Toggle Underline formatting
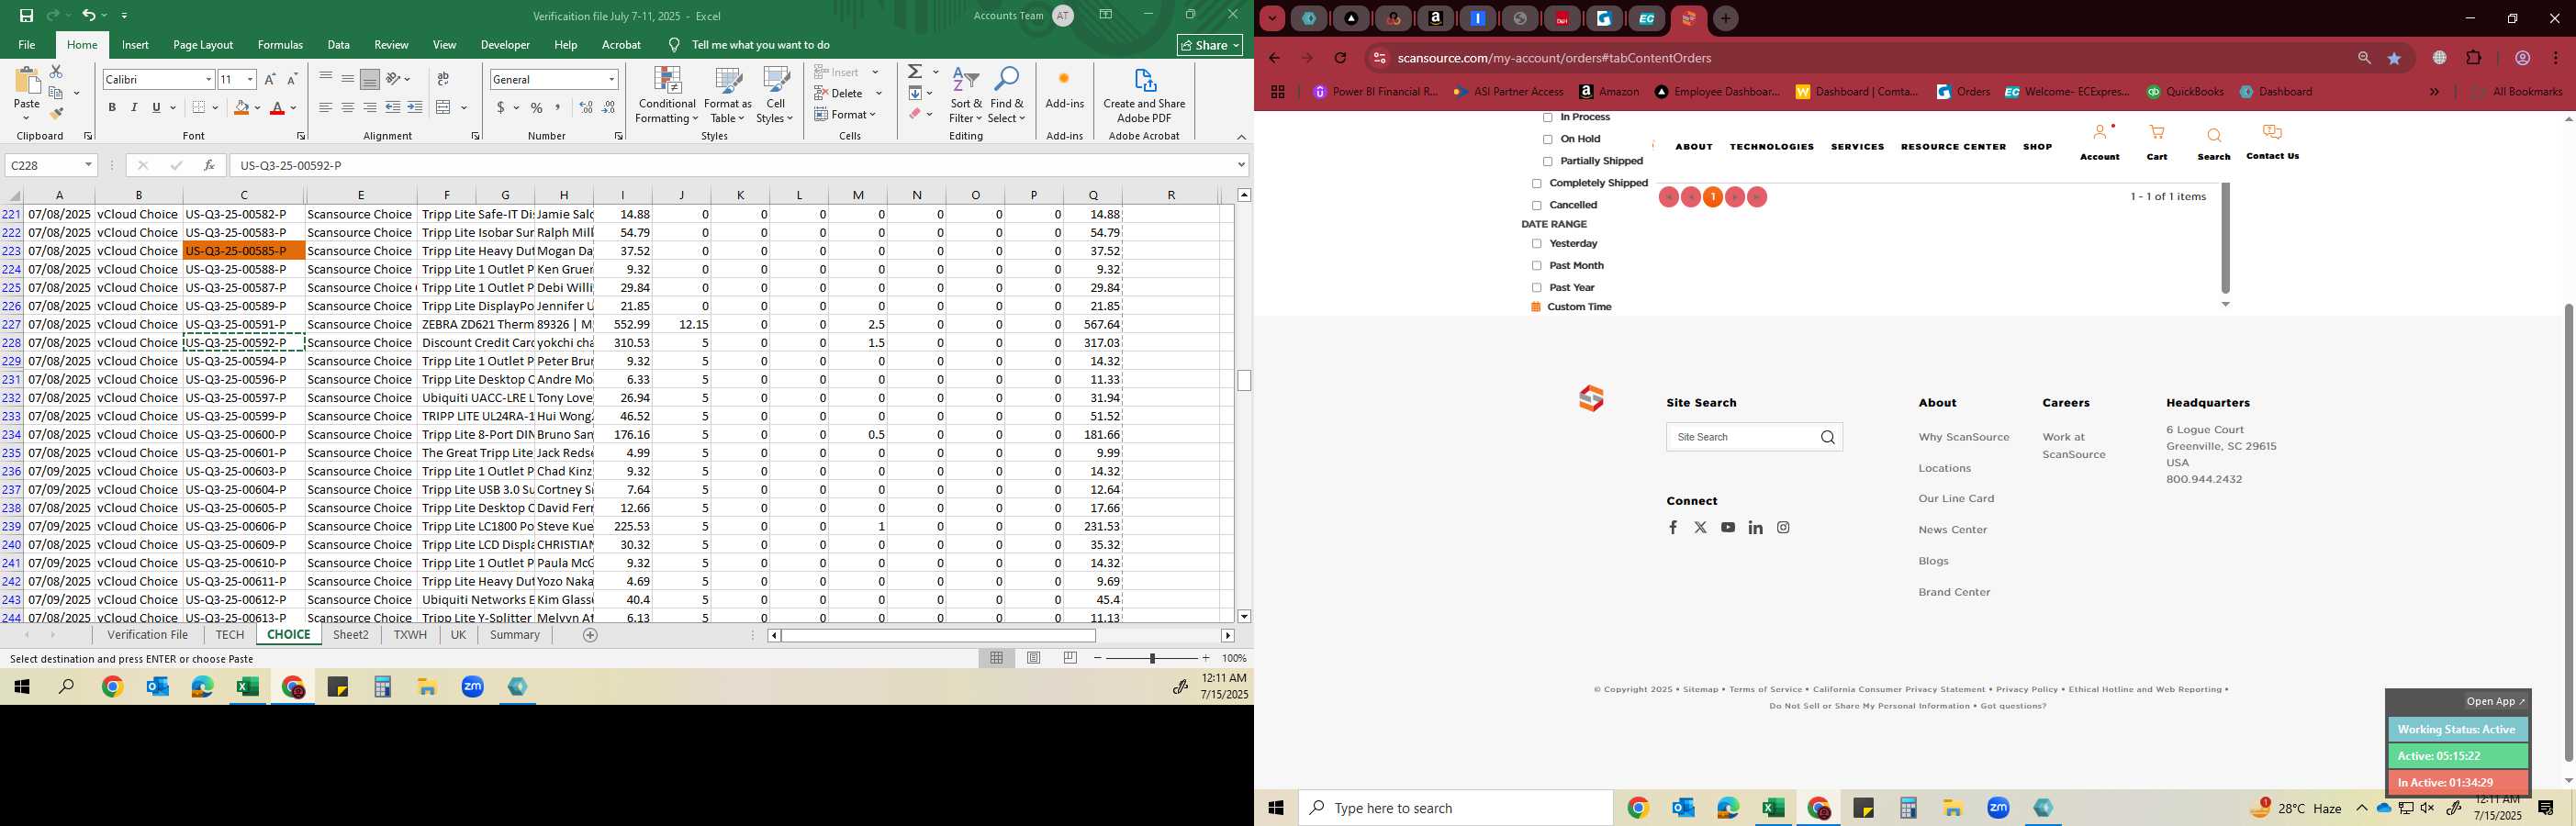 click(x=156, y=107)
